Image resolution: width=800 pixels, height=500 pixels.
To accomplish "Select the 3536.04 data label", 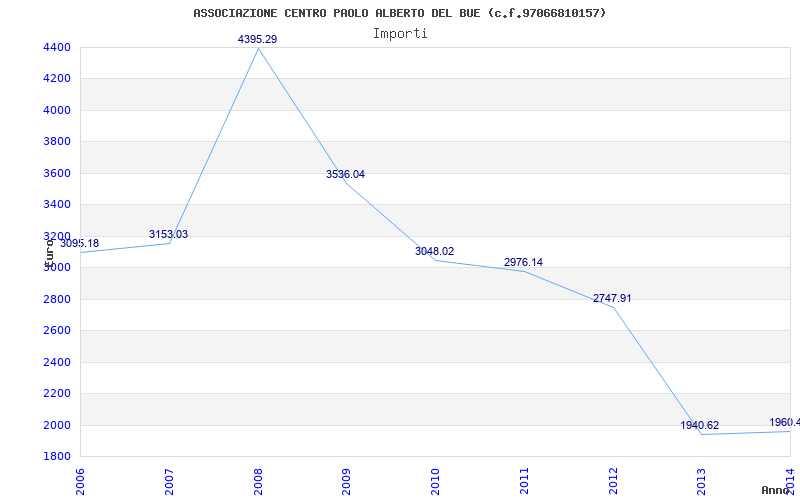I will pyautogui.click(x=345, y=174).
